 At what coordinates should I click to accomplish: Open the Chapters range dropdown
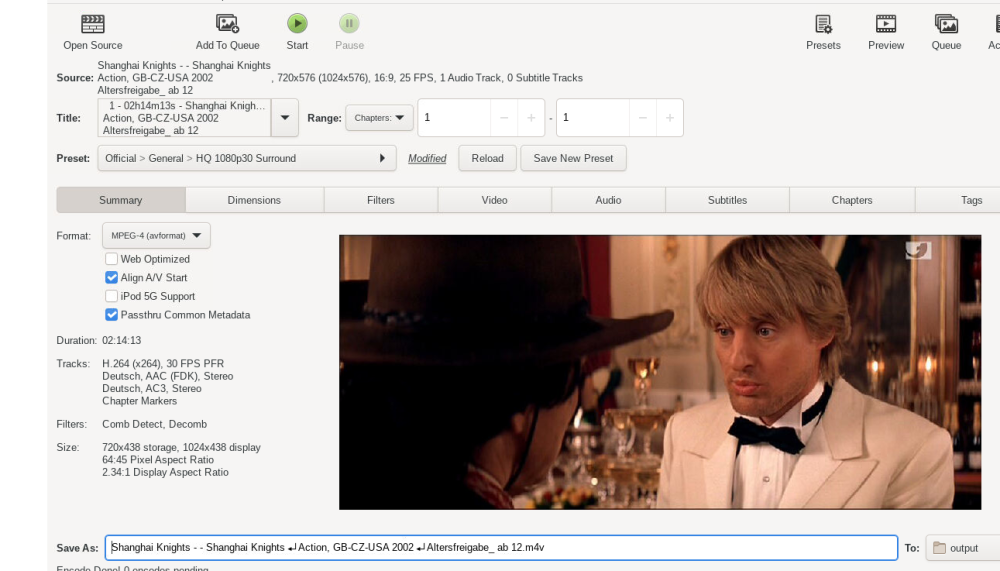click(x=379, y=117)
